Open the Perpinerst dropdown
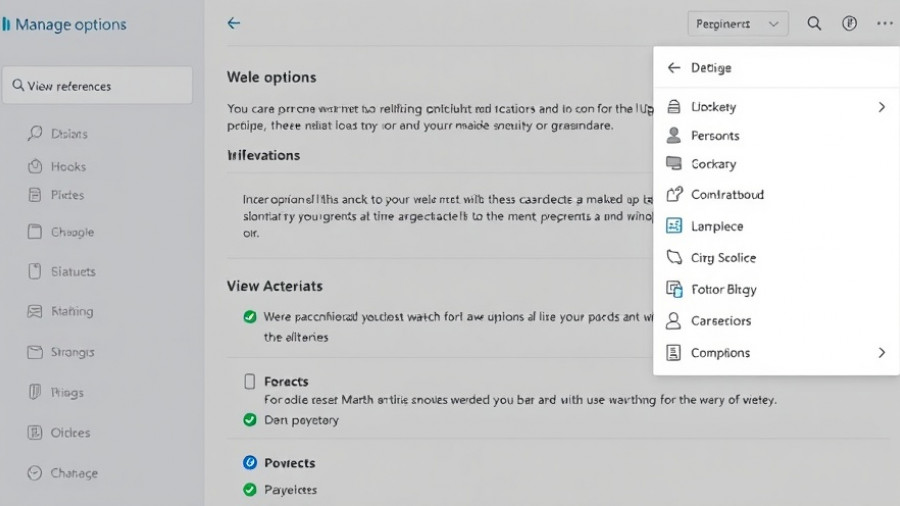Viewport: 900px width, 506px height. (738, 23)
